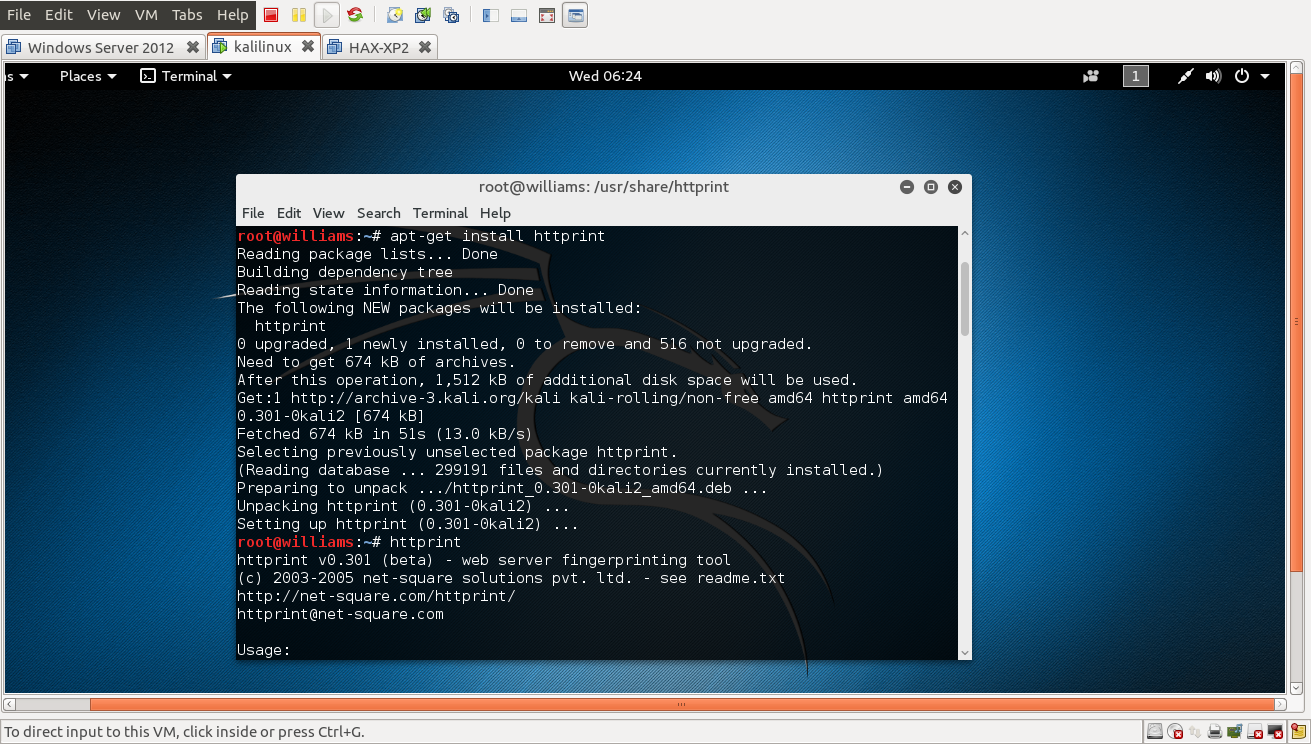This screenshot has height=744, width=1311.
Task: Open the VM menu in VMware menubar
Action: point(146,15)
